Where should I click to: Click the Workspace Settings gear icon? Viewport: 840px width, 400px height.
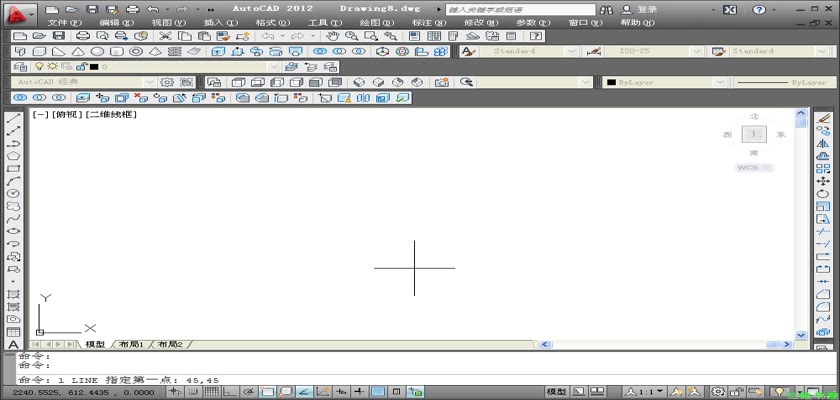(167, 82)
